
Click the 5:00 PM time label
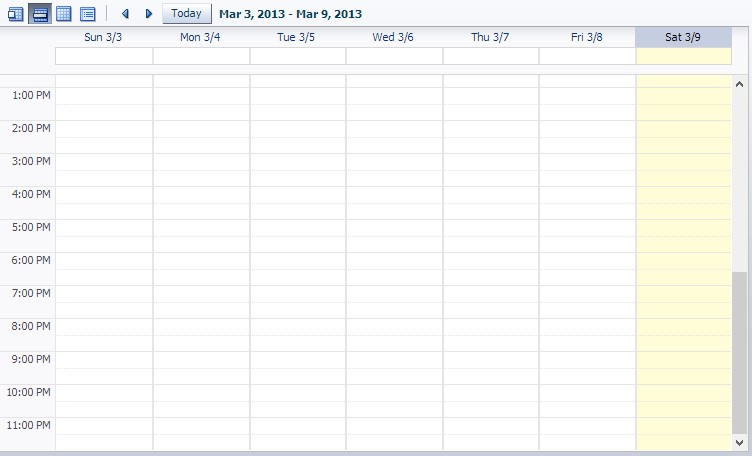click(x=31, y=227)
